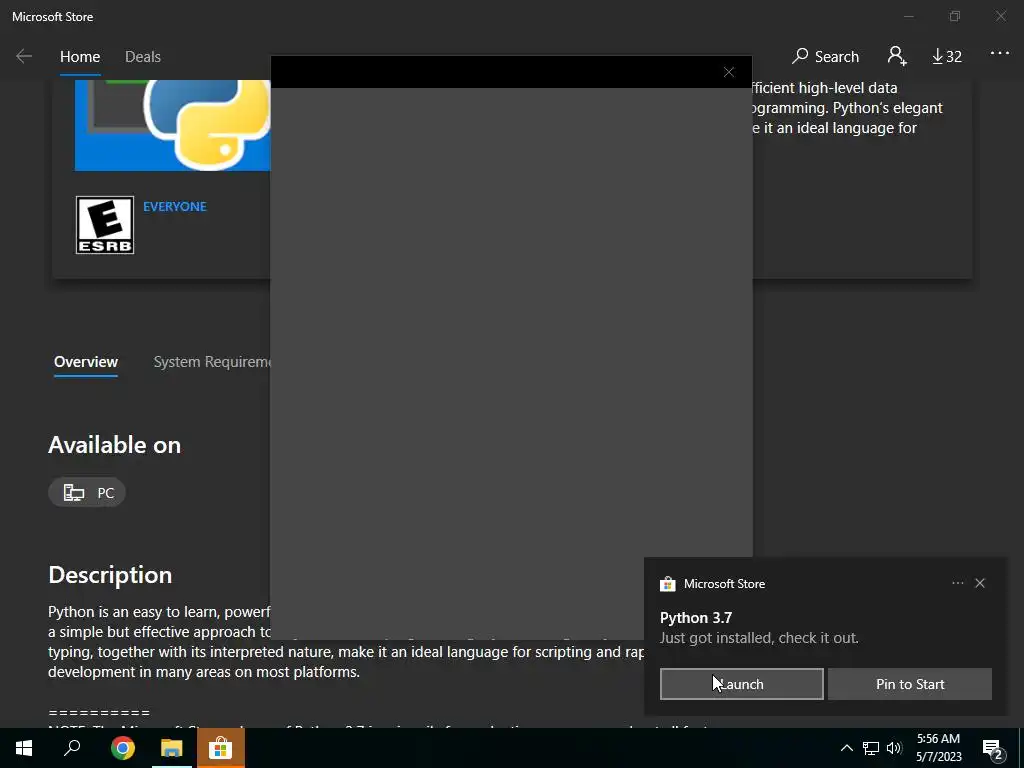This screenshot has width=1024, height=768.
Task: Open File Explorer from the taskbar
Action: click(171, 748)
